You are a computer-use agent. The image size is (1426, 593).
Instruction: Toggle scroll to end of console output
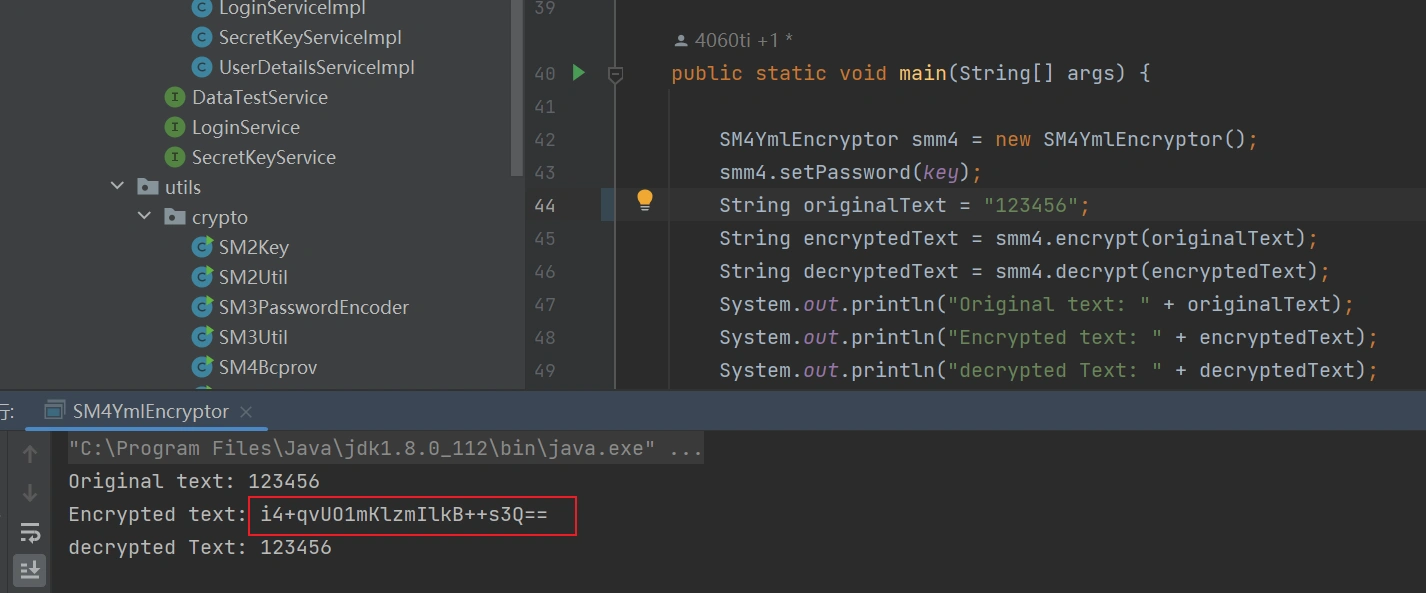tap(30, 570)
